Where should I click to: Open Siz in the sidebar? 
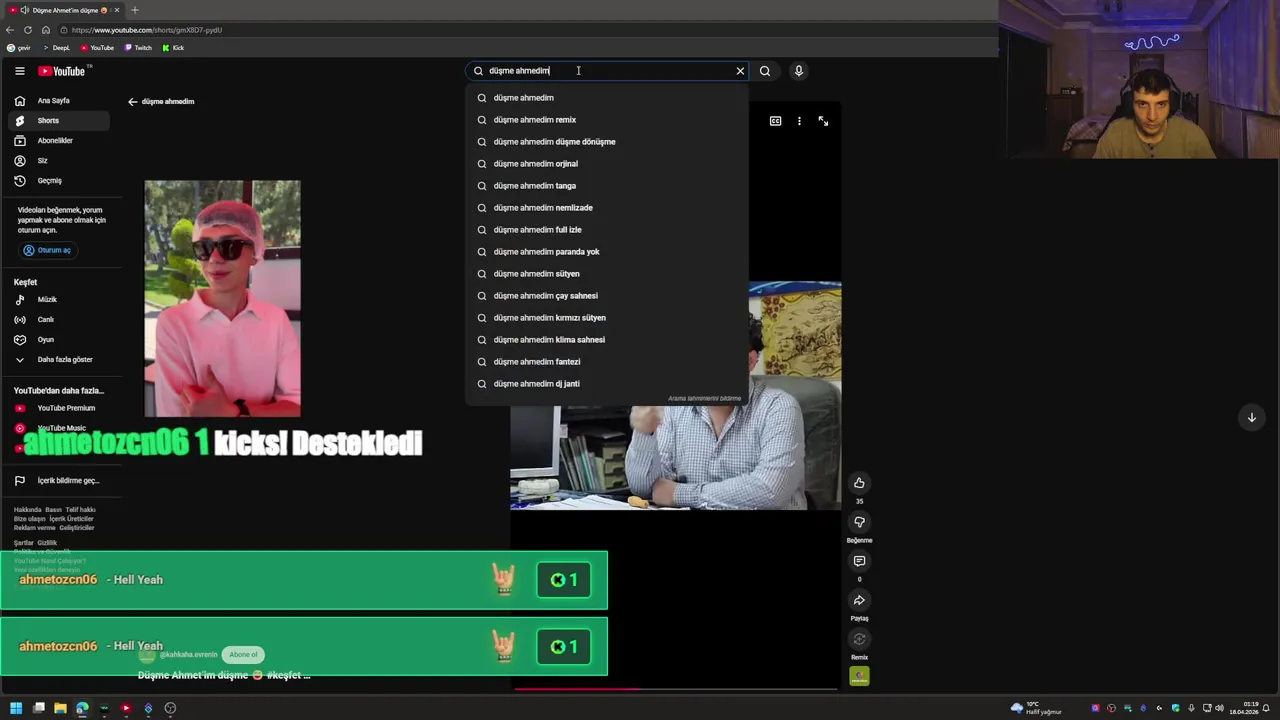(x=60, y=161)
